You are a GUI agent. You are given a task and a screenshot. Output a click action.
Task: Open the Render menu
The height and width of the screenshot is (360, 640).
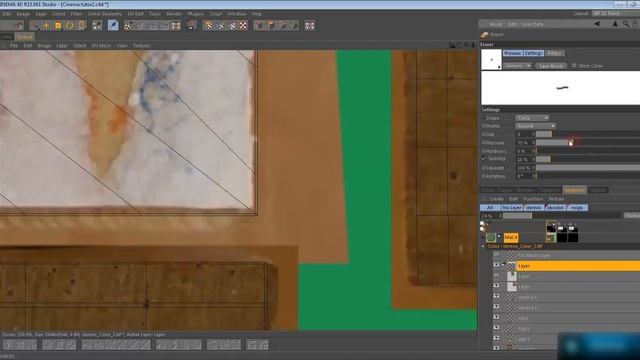[x=174, y=14]
